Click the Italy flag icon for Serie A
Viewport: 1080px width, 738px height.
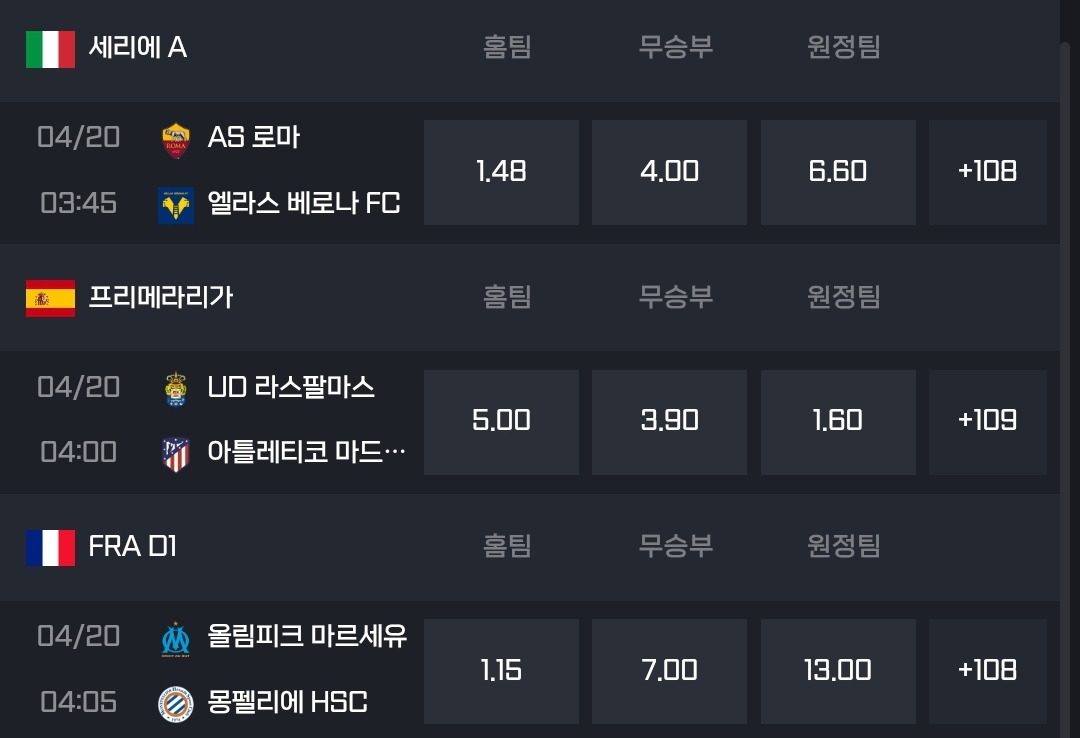(x=50, y=49)
